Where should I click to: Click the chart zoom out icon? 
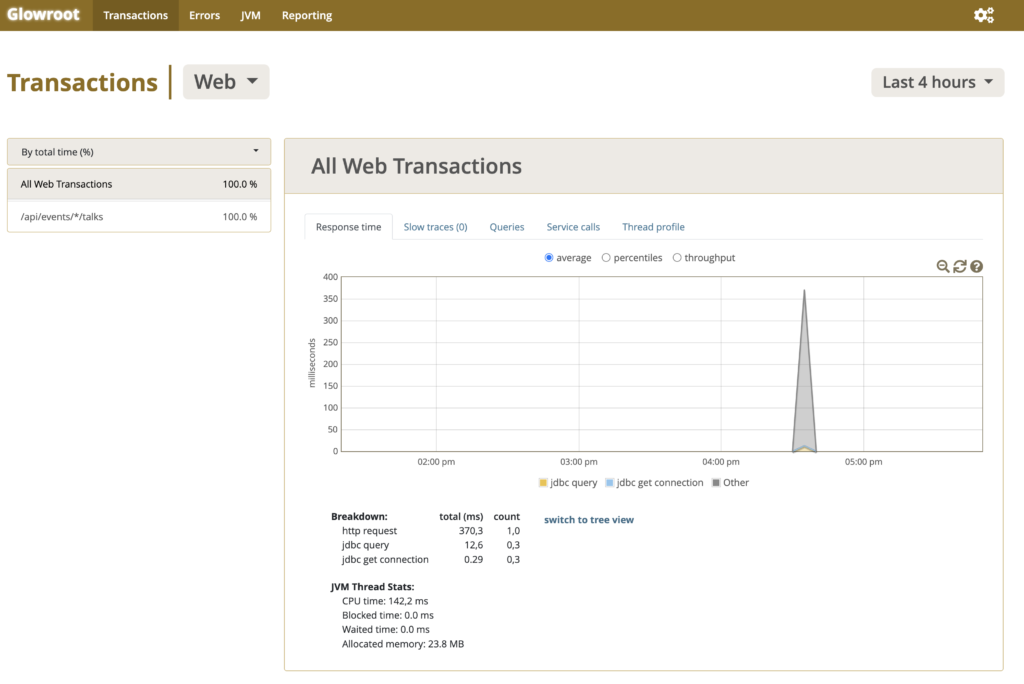point(943,266)
